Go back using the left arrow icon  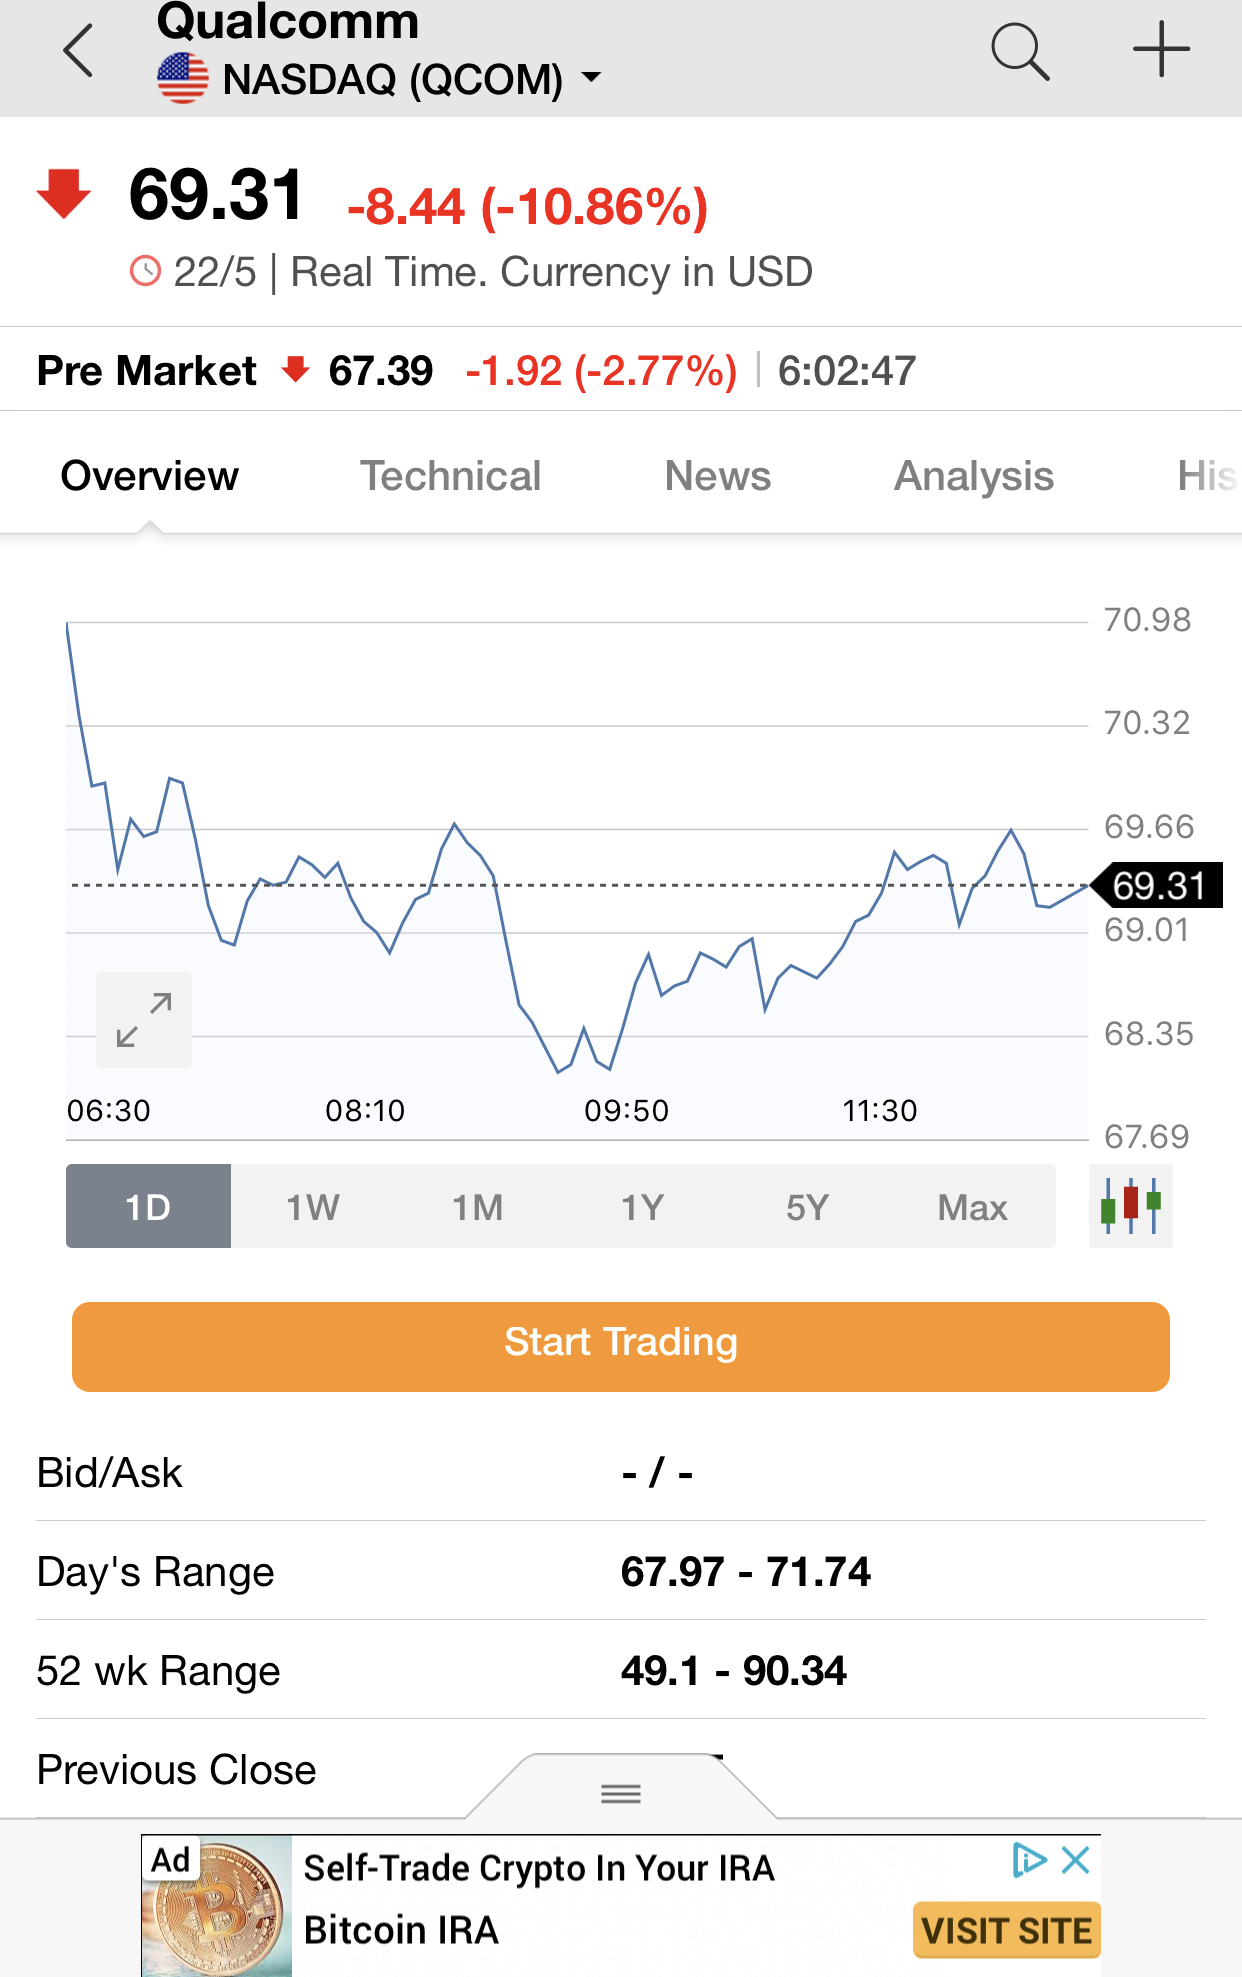pos(78,51)
